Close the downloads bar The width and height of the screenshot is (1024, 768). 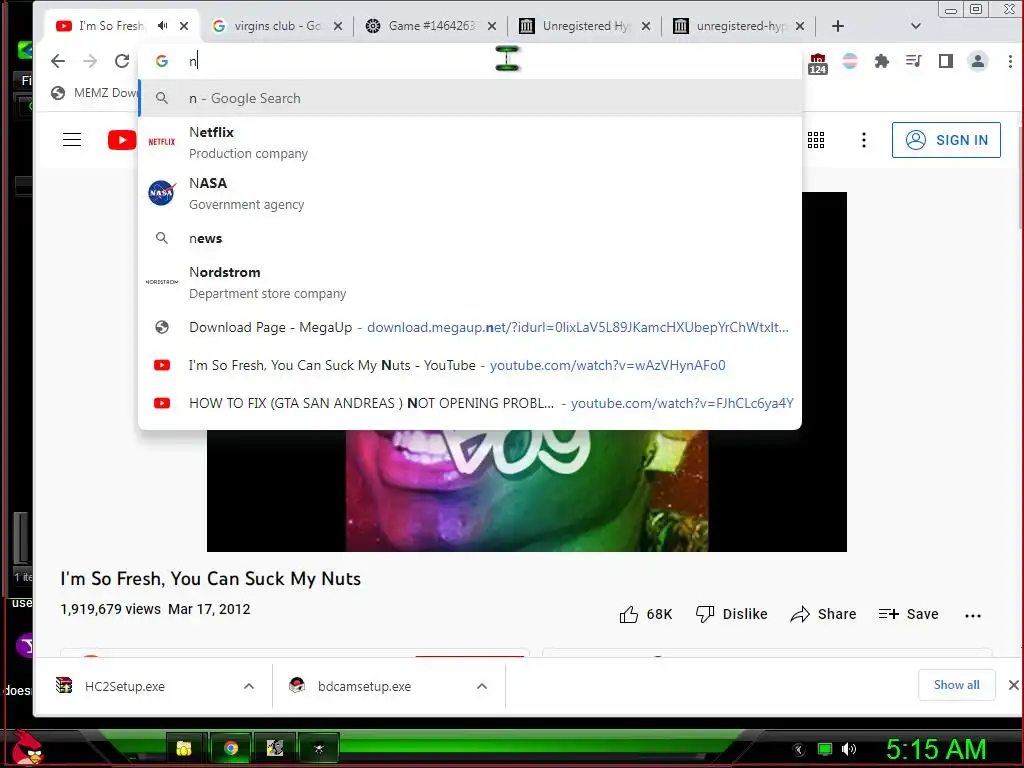click(x=1013, y=685)
